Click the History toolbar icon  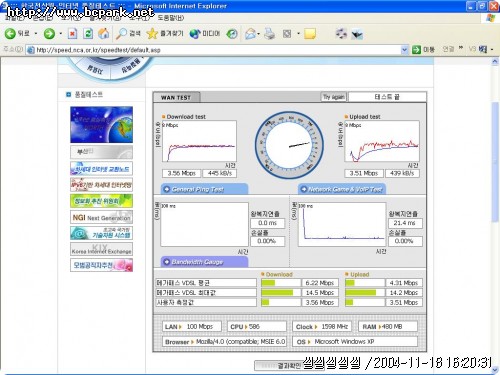click(232, 34)
